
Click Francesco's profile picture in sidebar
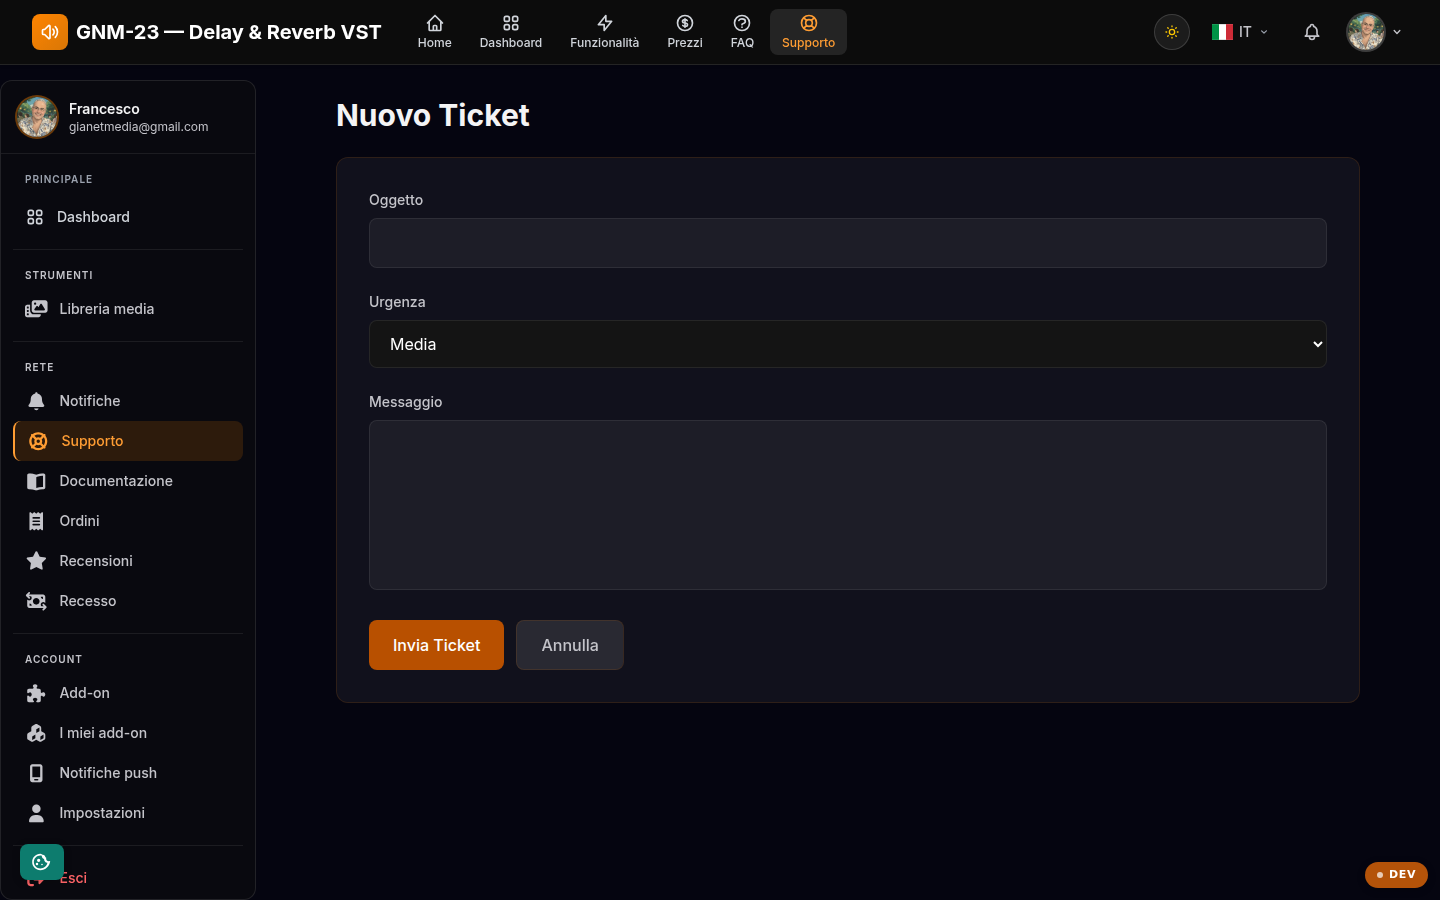[37, 117]
